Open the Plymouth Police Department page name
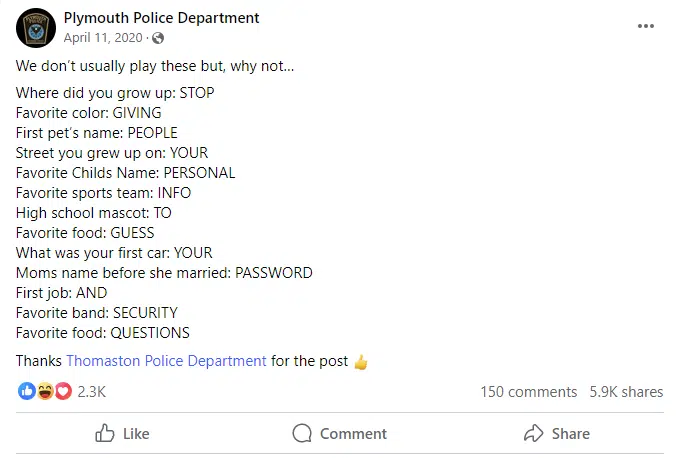 161,18
